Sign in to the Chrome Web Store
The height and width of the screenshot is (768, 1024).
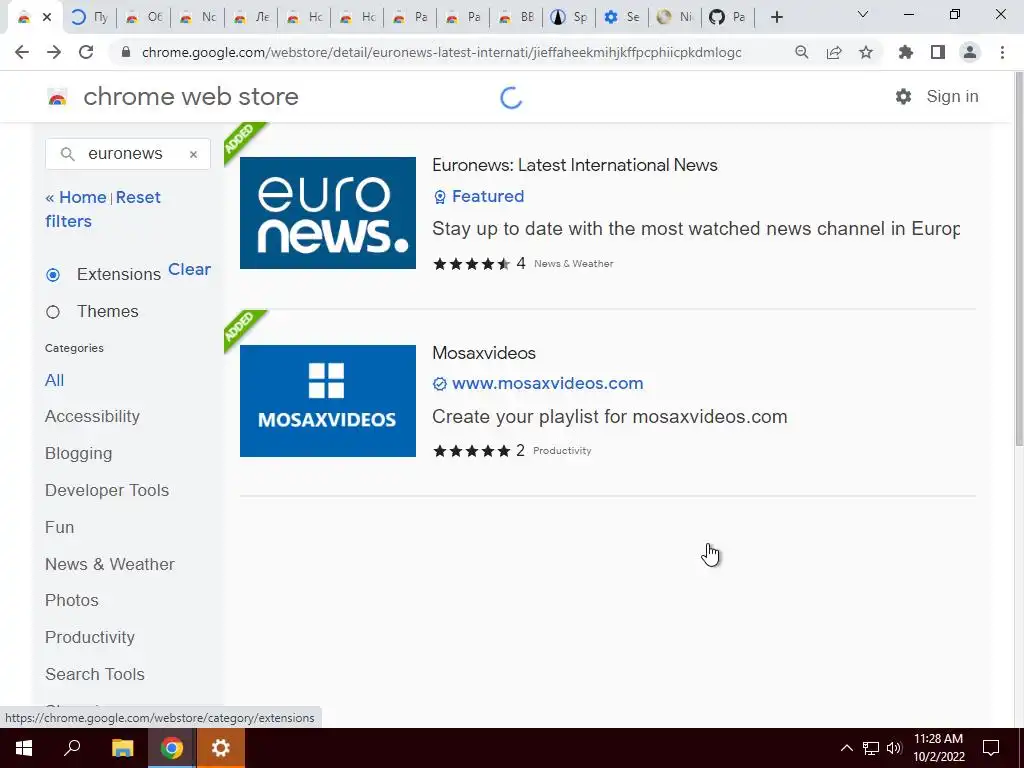click(x=952, y=97)
